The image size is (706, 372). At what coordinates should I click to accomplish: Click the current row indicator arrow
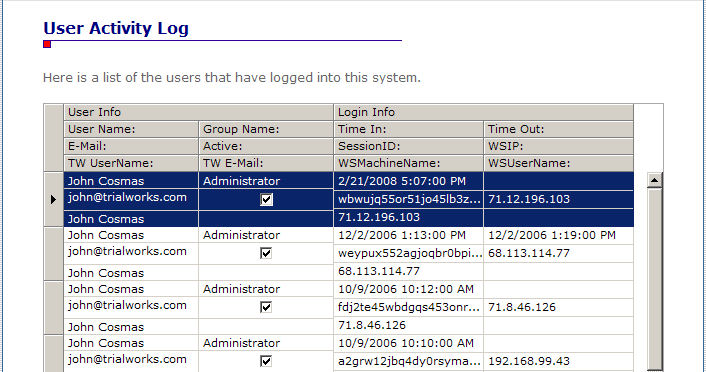(x=53, y=199)
